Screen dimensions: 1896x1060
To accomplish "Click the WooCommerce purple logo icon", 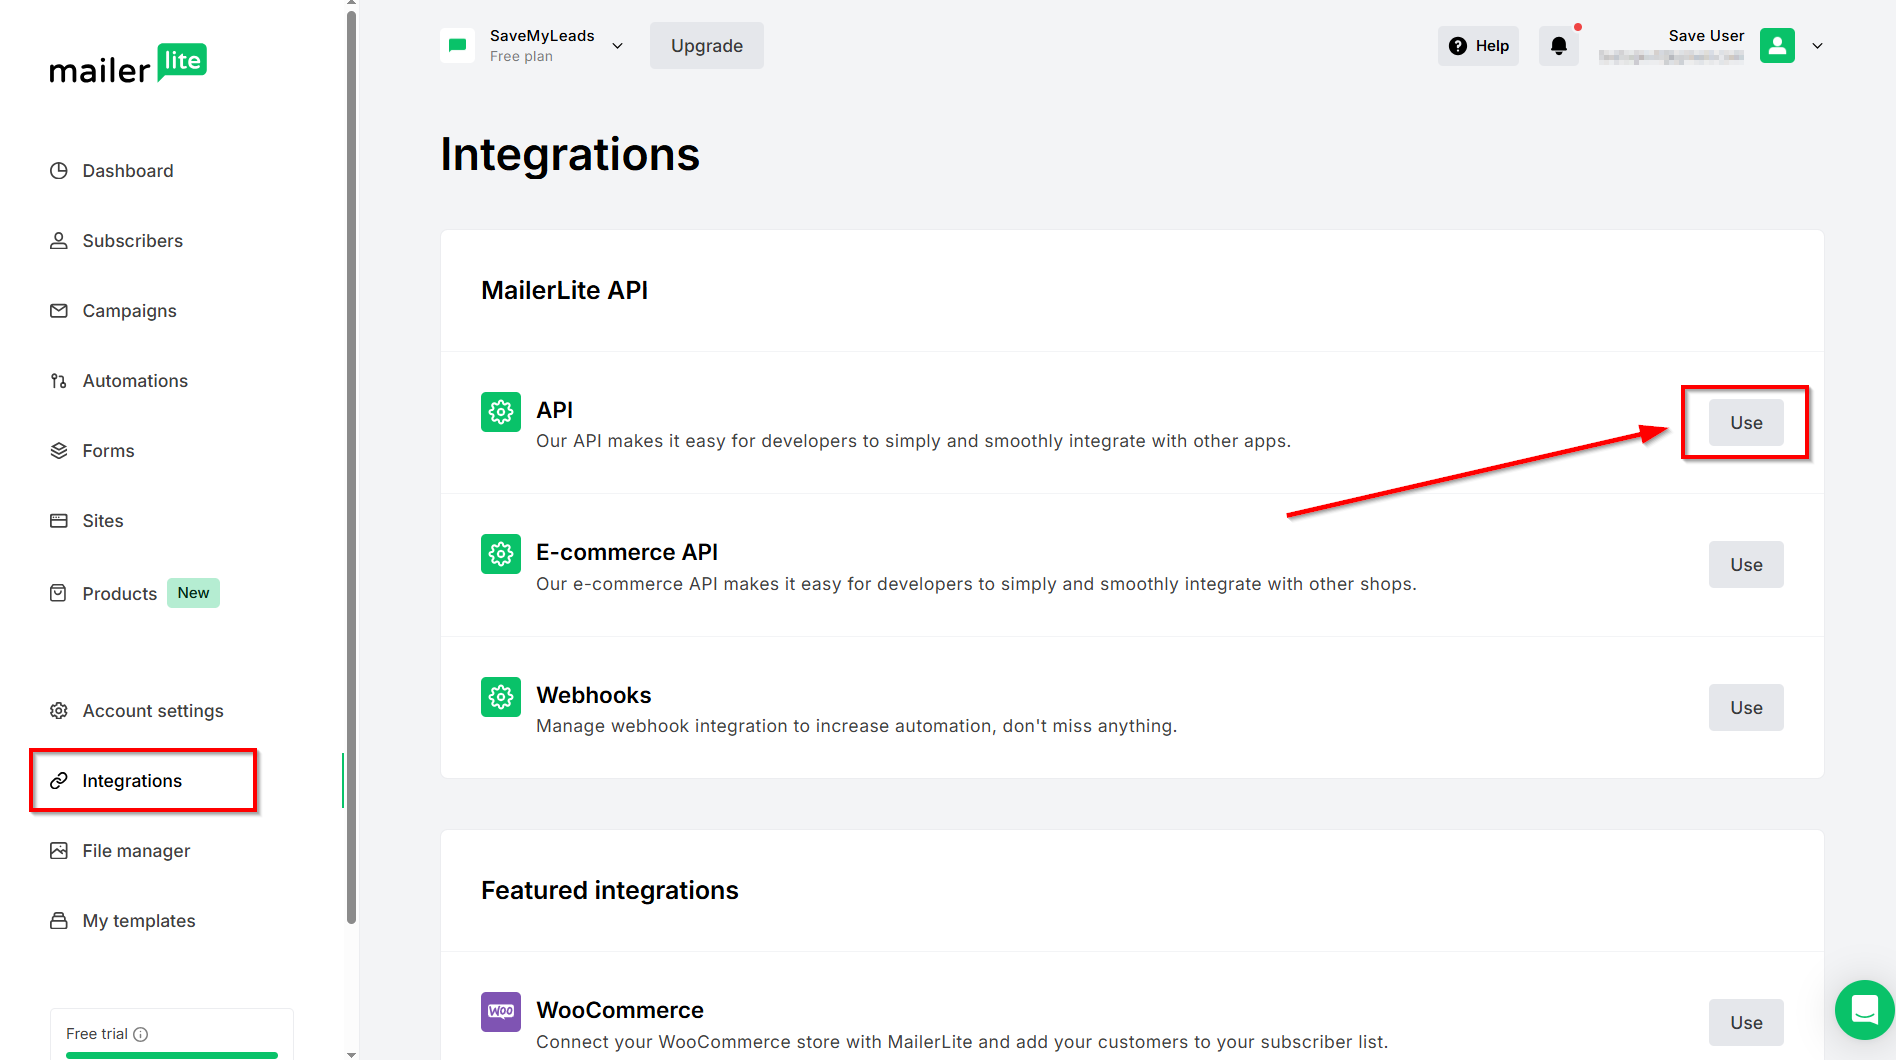I will click(501, 1011).
